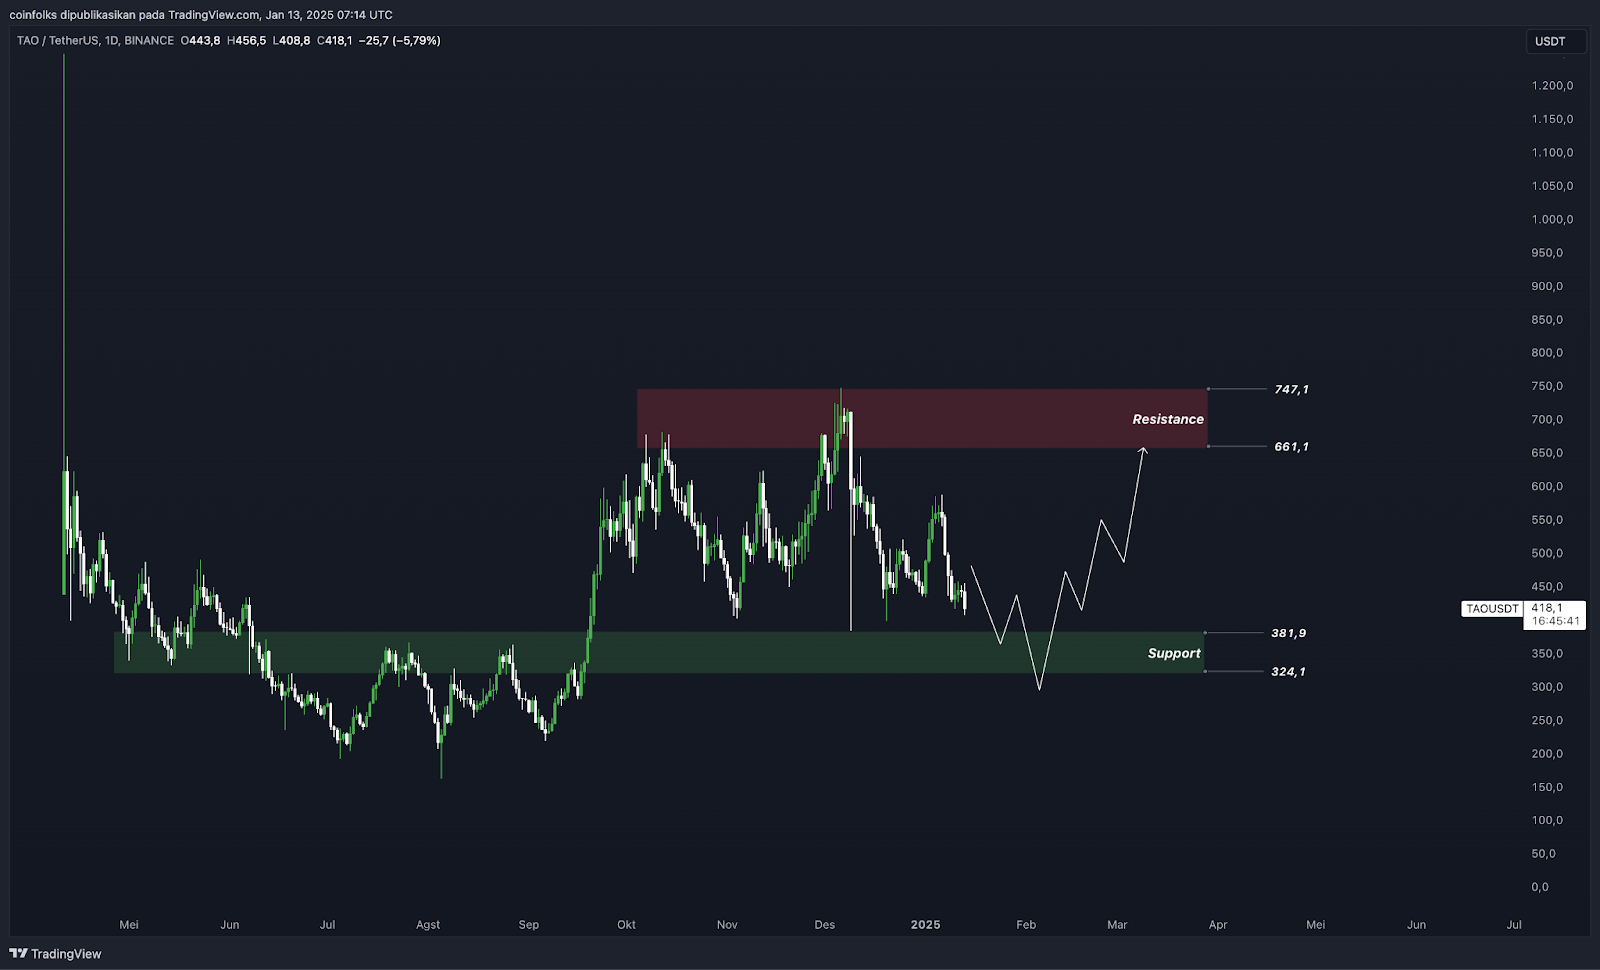Click the close value C418,1
Image resolution: width=1600 pixels, height=970 pixels.
pos(334,41)
